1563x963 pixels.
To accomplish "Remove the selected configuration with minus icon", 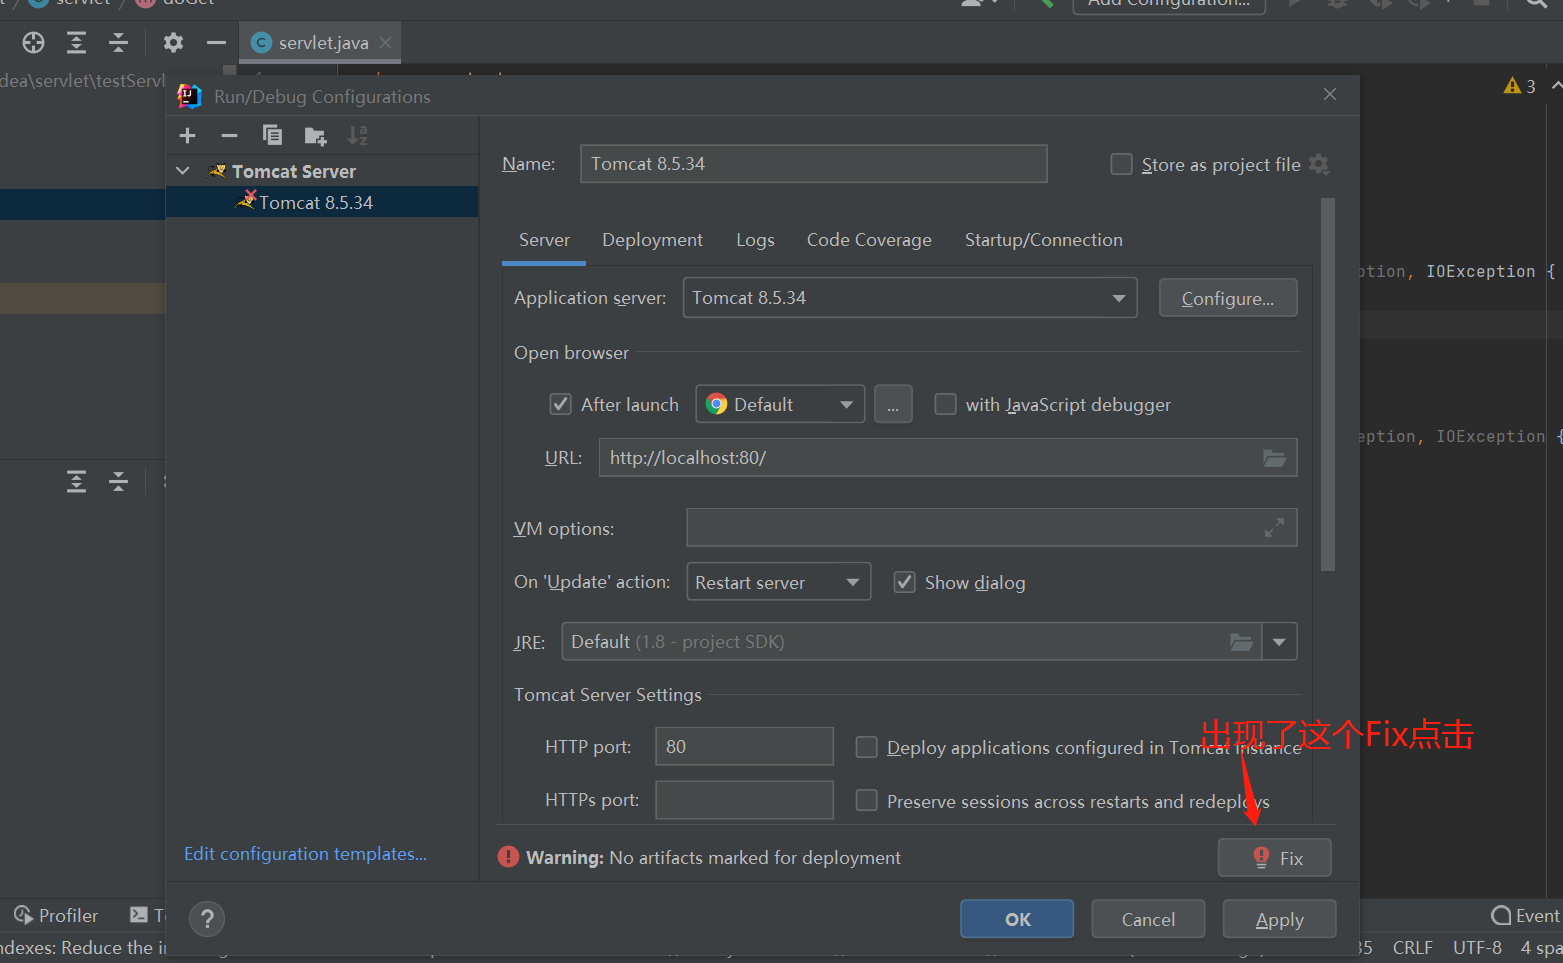I will (x=229, y=136).
